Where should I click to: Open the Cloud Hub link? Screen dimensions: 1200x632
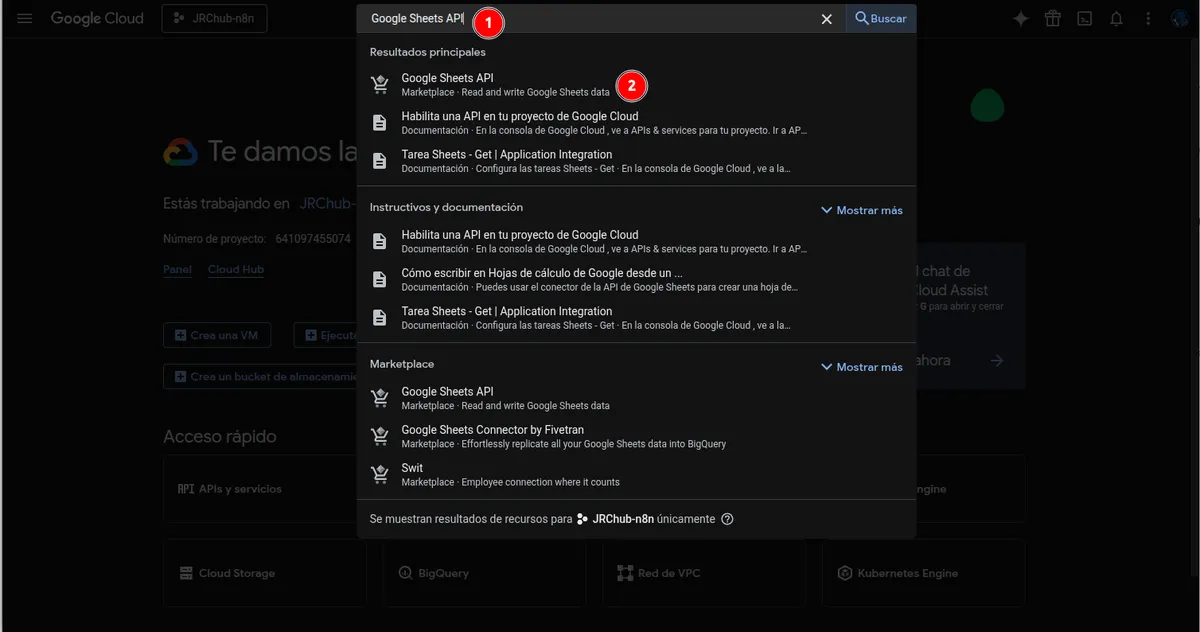pos(236,269)
